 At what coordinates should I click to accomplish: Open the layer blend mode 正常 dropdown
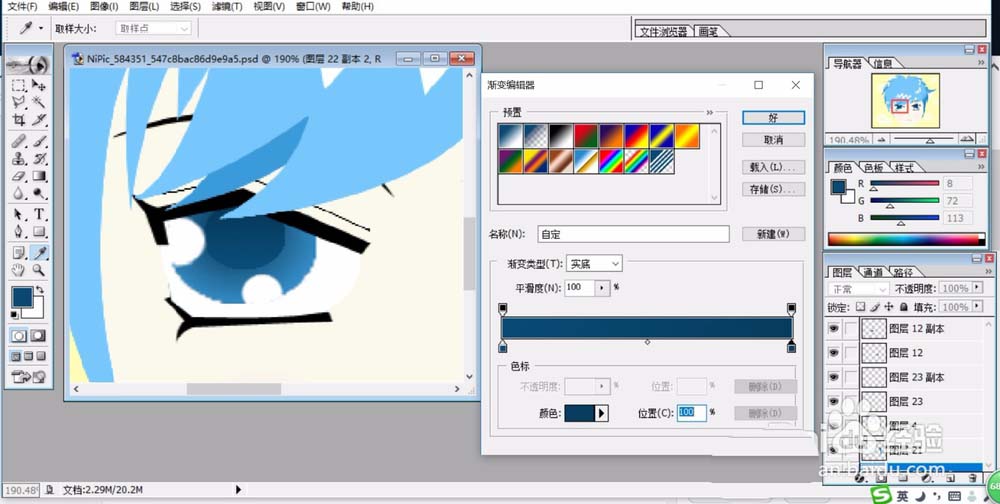tap(857, 289)
